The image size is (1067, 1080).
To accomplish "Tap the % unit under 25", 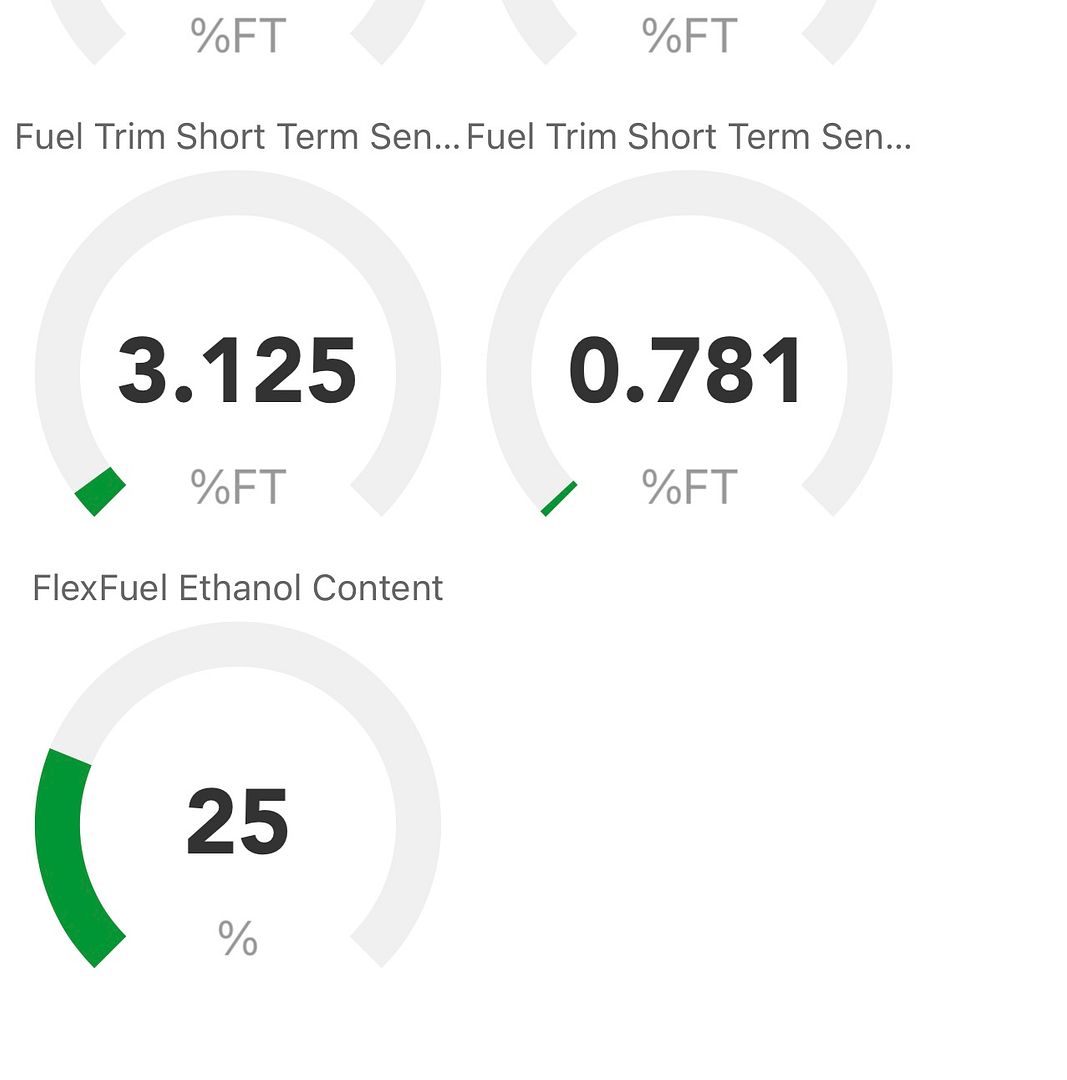I will point(238,938).
